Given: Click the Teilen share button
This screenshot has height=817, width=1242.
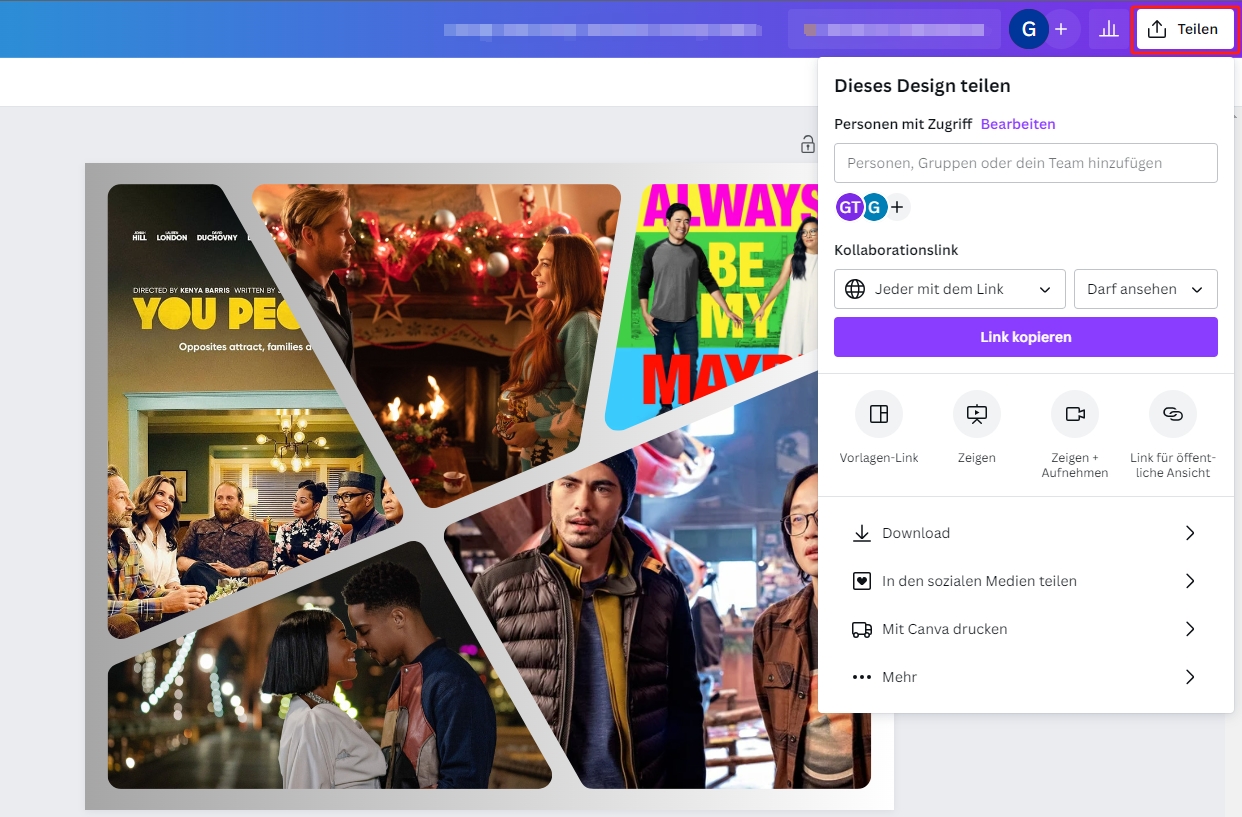Looking at the screenshot, I should (1184, 29).
